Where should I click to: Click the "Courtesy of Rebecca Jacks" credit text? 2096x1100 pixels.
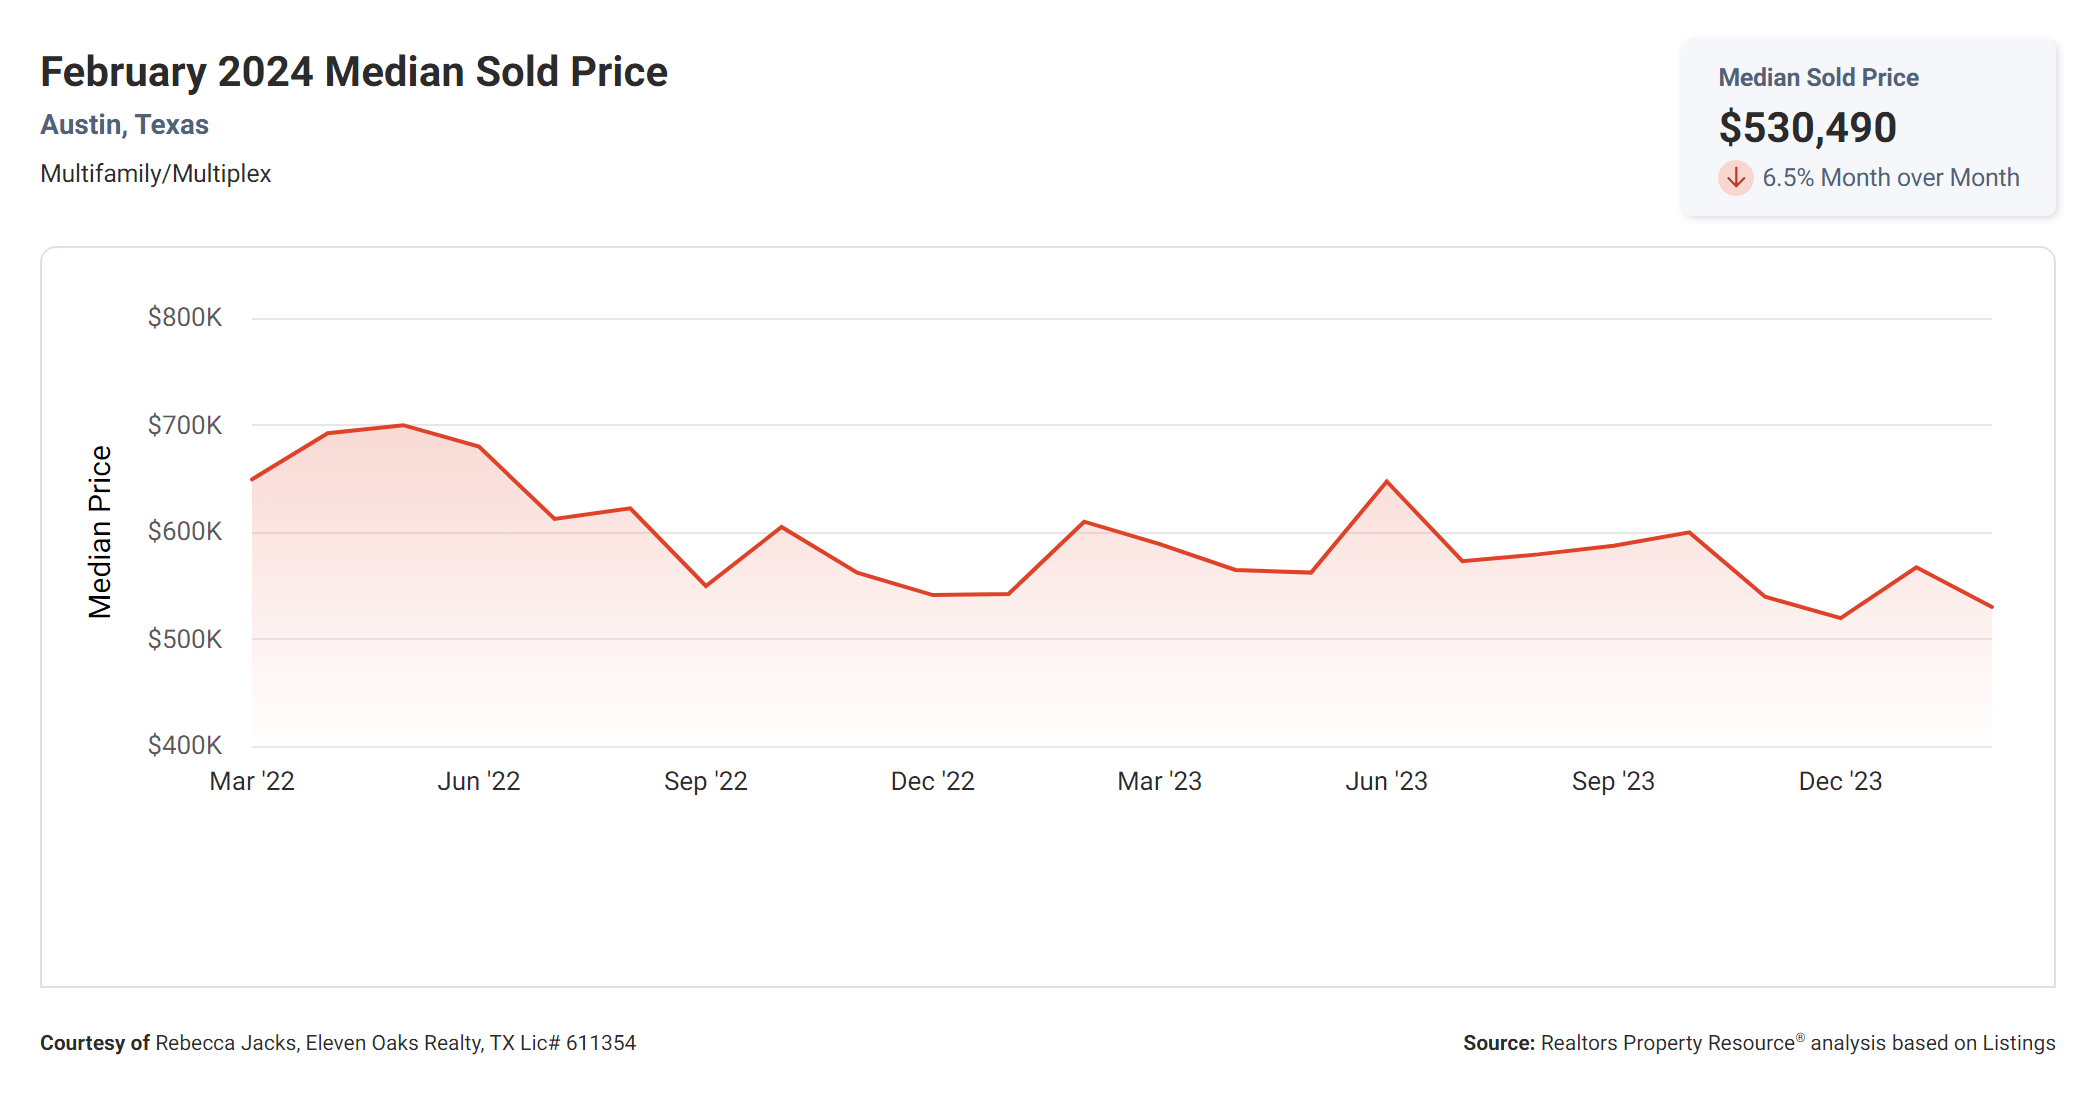(338, 1043)
